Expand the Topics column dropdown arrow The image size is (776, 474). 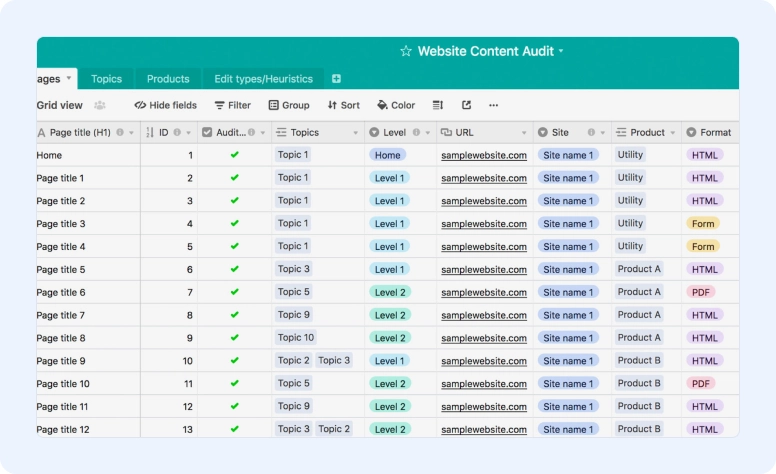[x=355, y=133]
